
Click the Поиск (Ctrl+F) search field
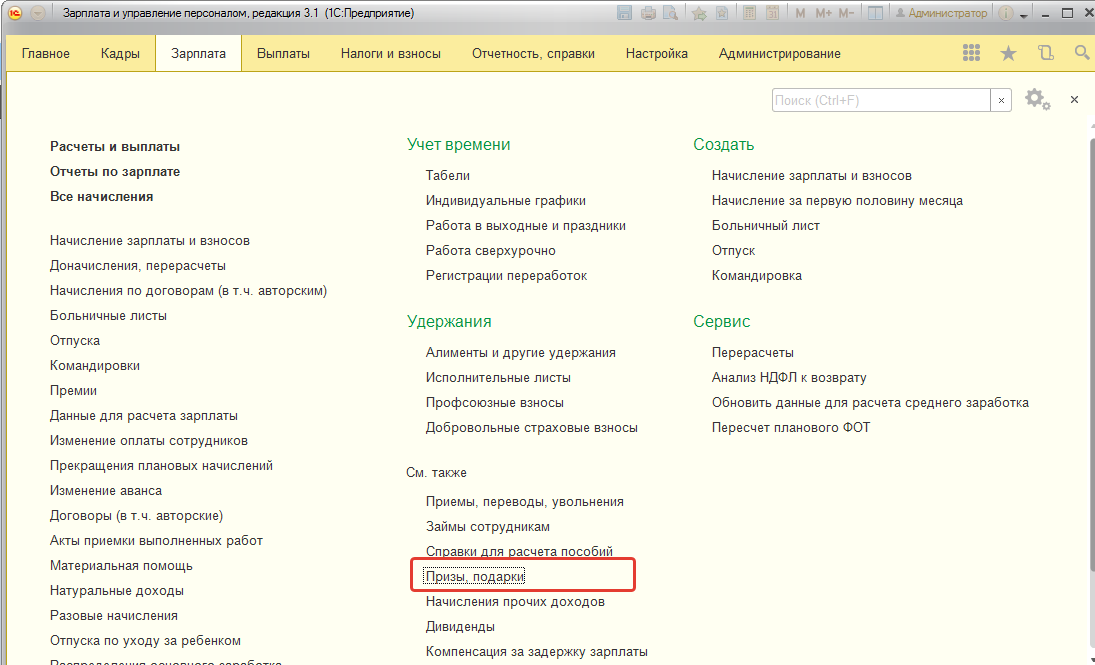pyautogui.click(x=881, y=101)
